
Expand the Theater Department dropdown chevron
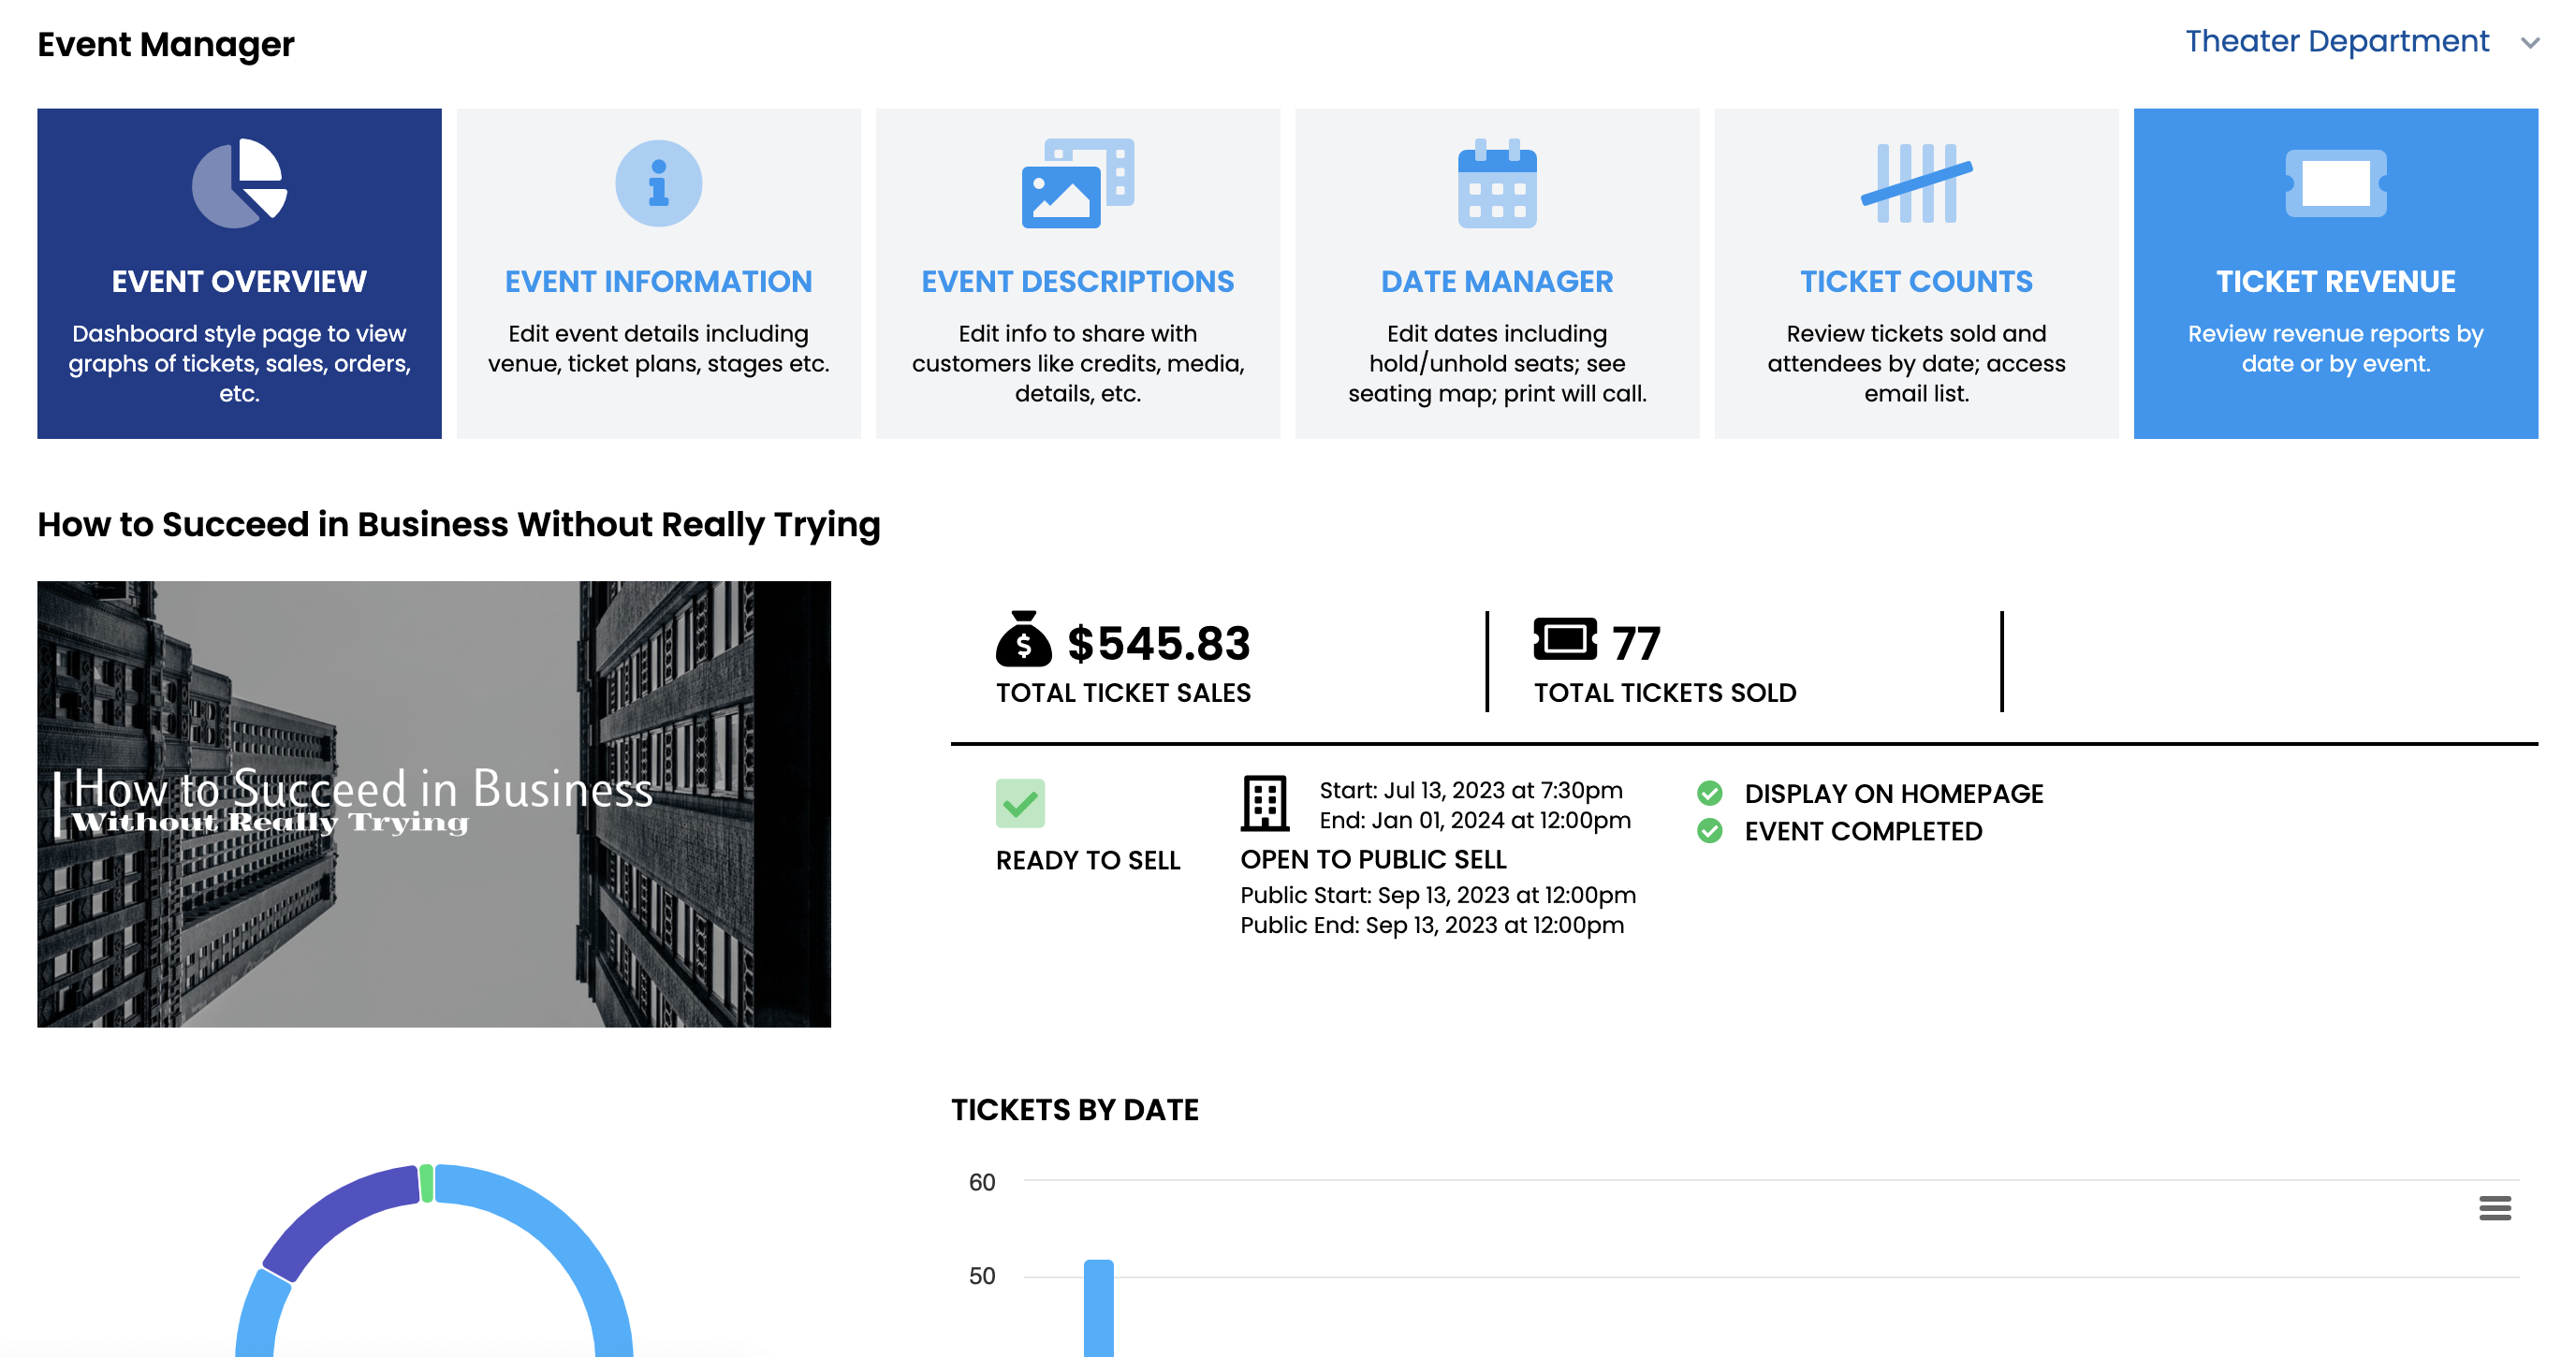pos(2530,43)
